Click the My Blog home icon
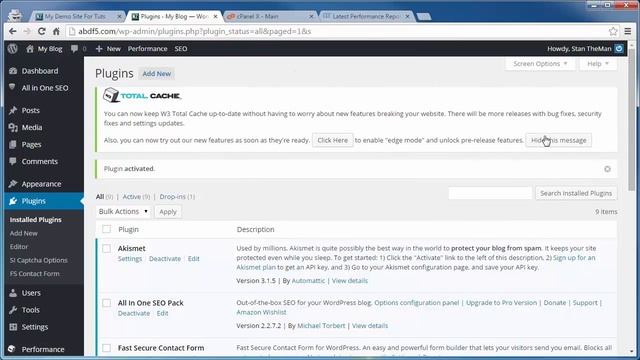This screenshot has width=640, height=360. [30, 49]
